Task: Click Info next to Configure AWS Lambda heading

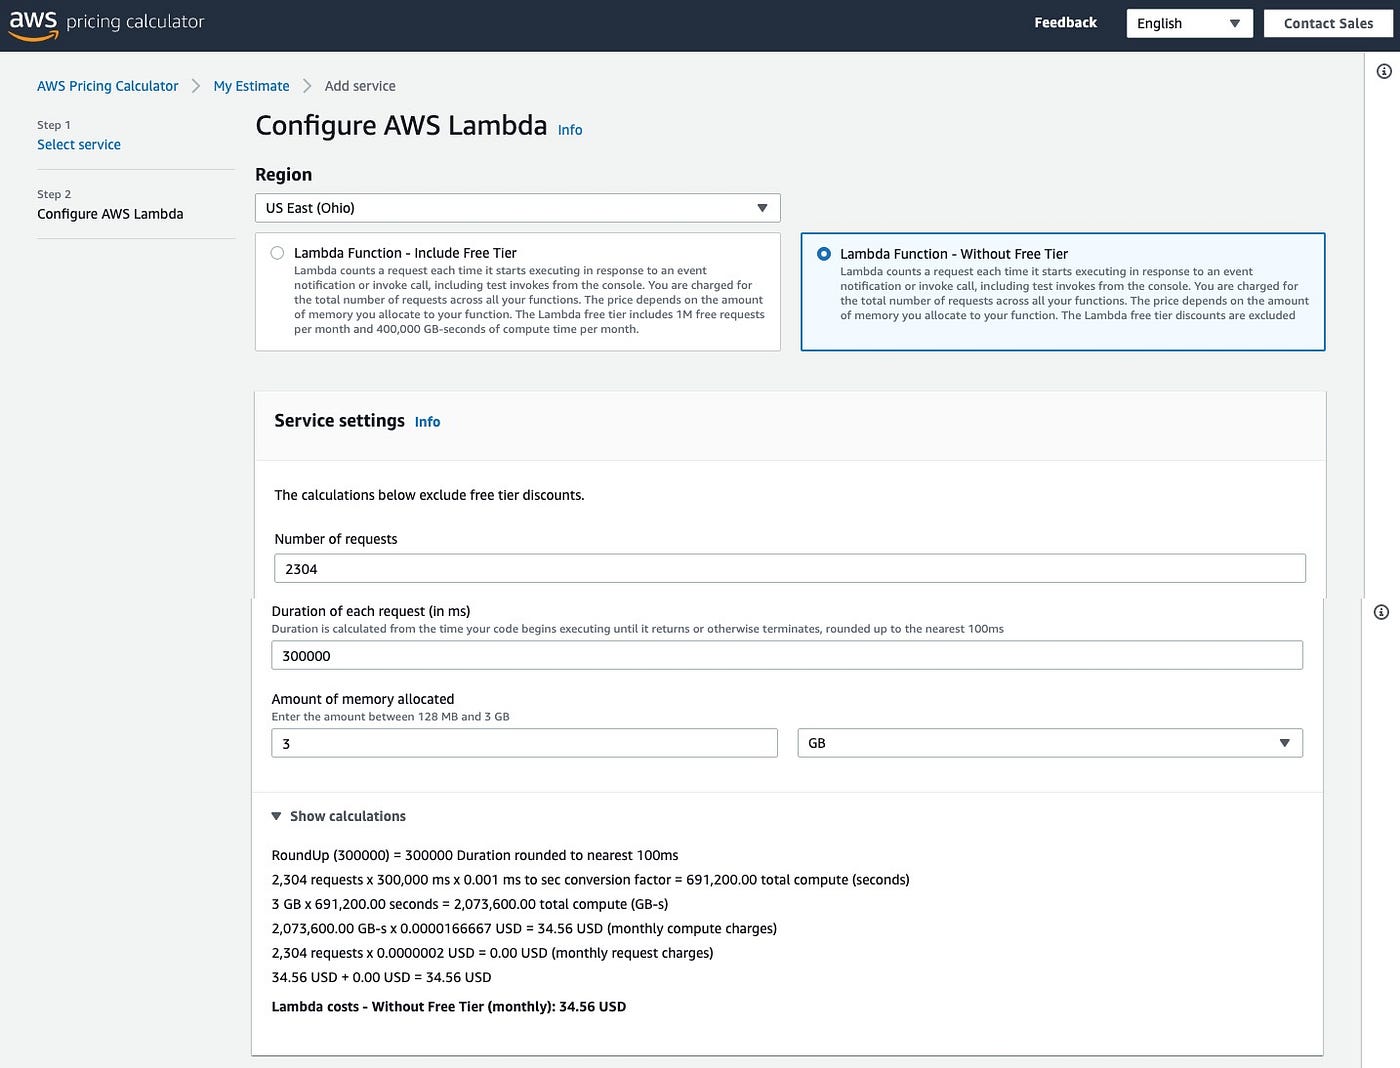Action: 569,130
